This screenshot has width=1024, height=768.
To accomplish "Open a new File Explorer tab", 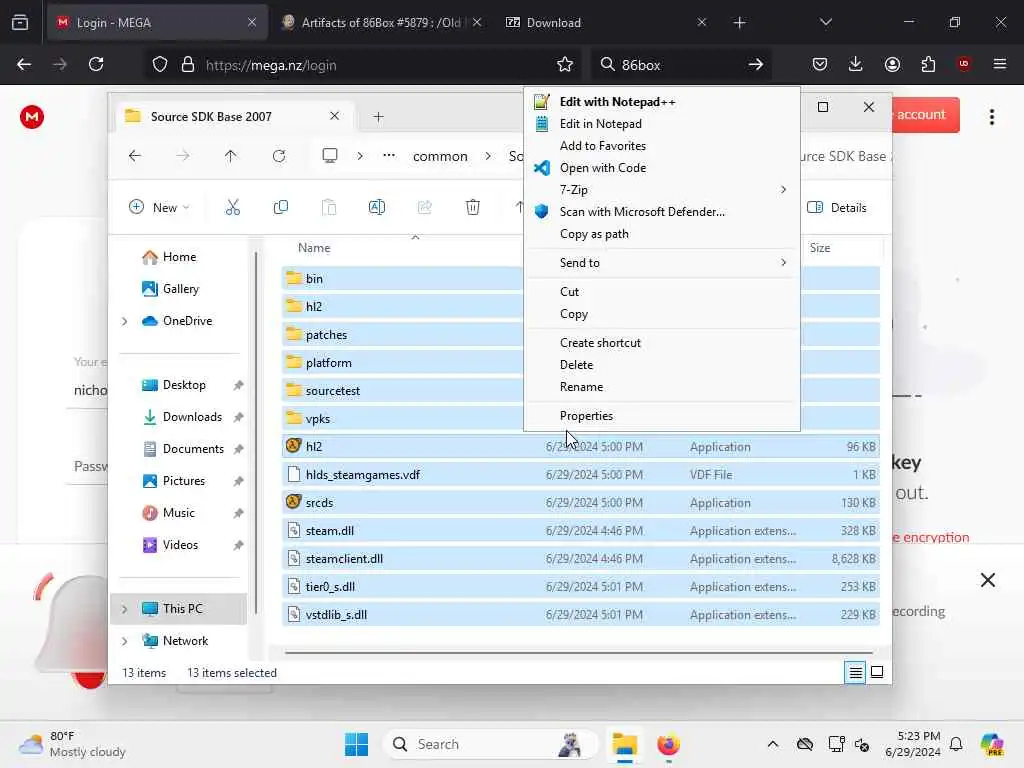I will coord(378,117).
